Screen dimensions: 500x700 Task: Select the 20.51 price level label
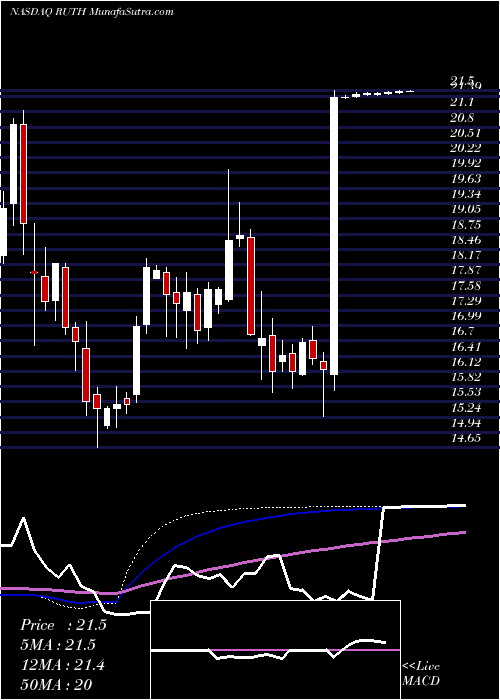point(466,133)
